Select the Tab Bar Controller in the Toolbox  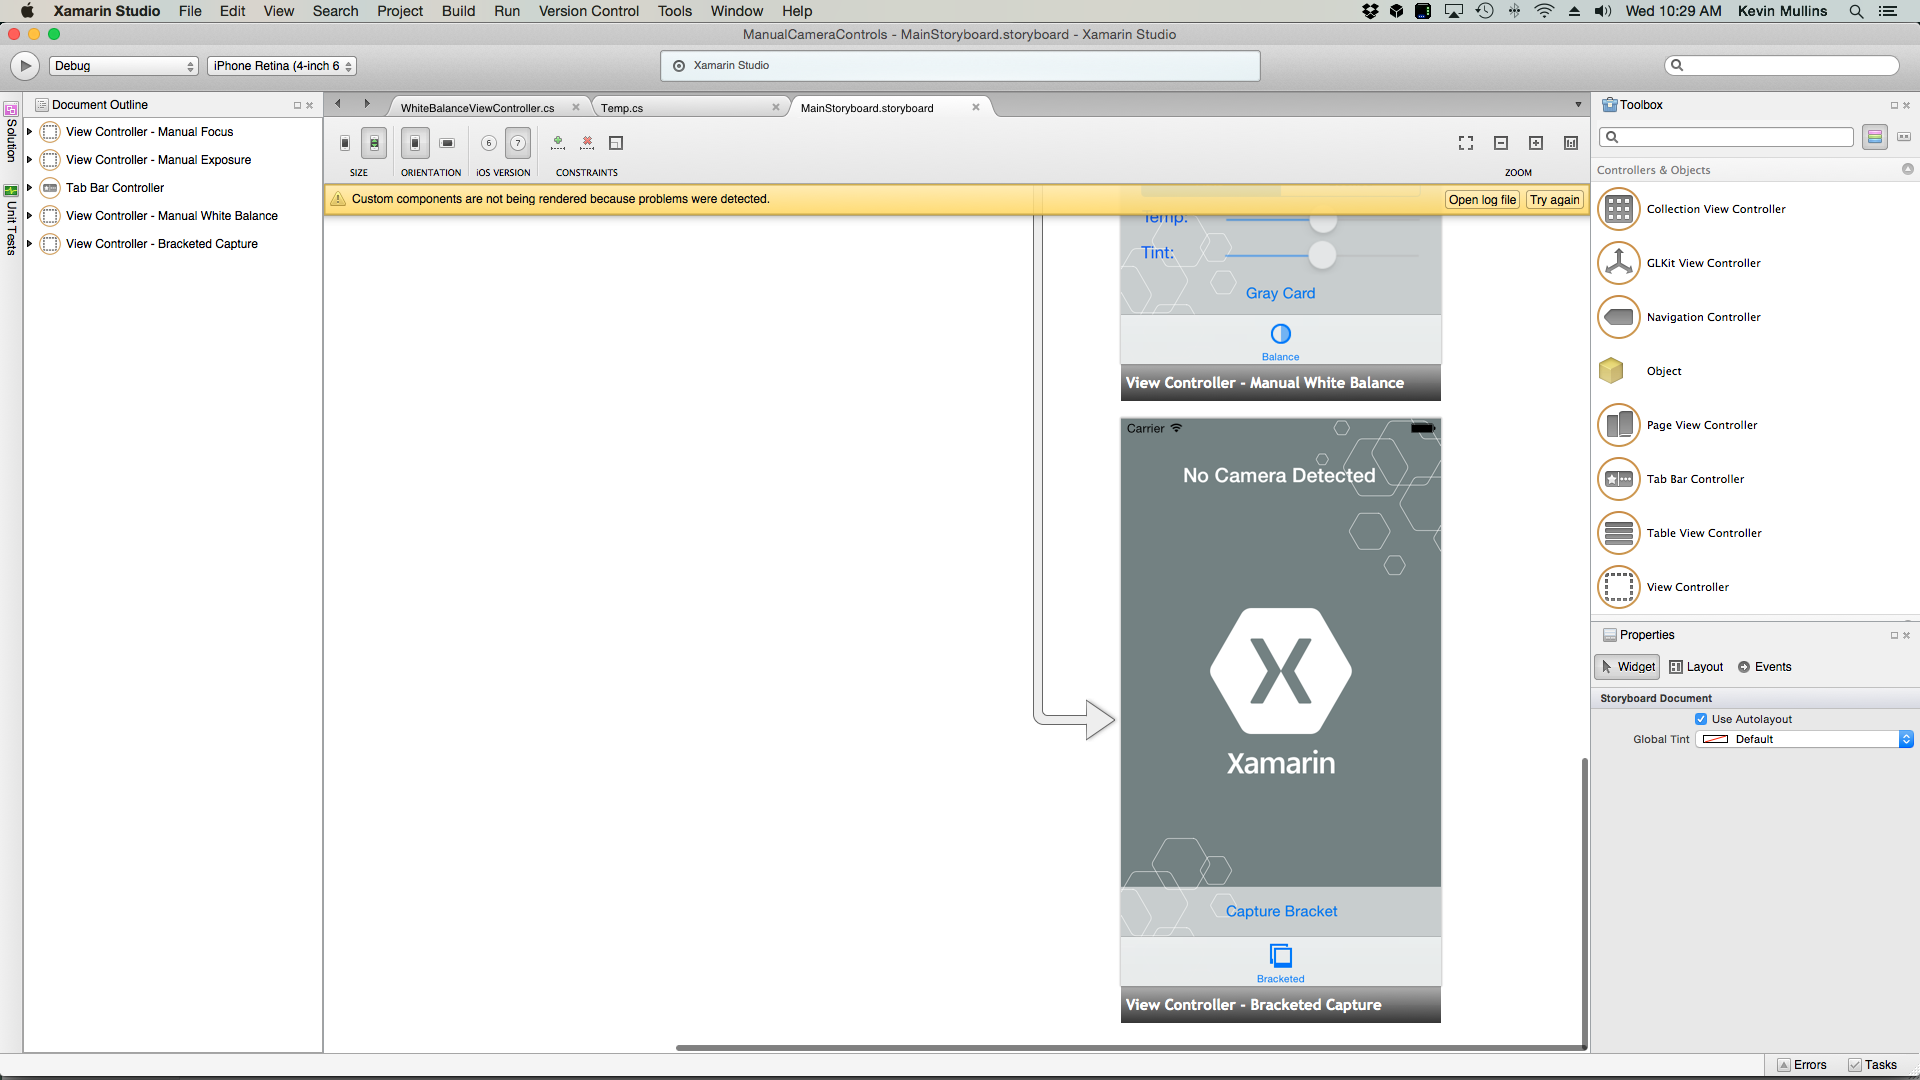pos(1697,479)
